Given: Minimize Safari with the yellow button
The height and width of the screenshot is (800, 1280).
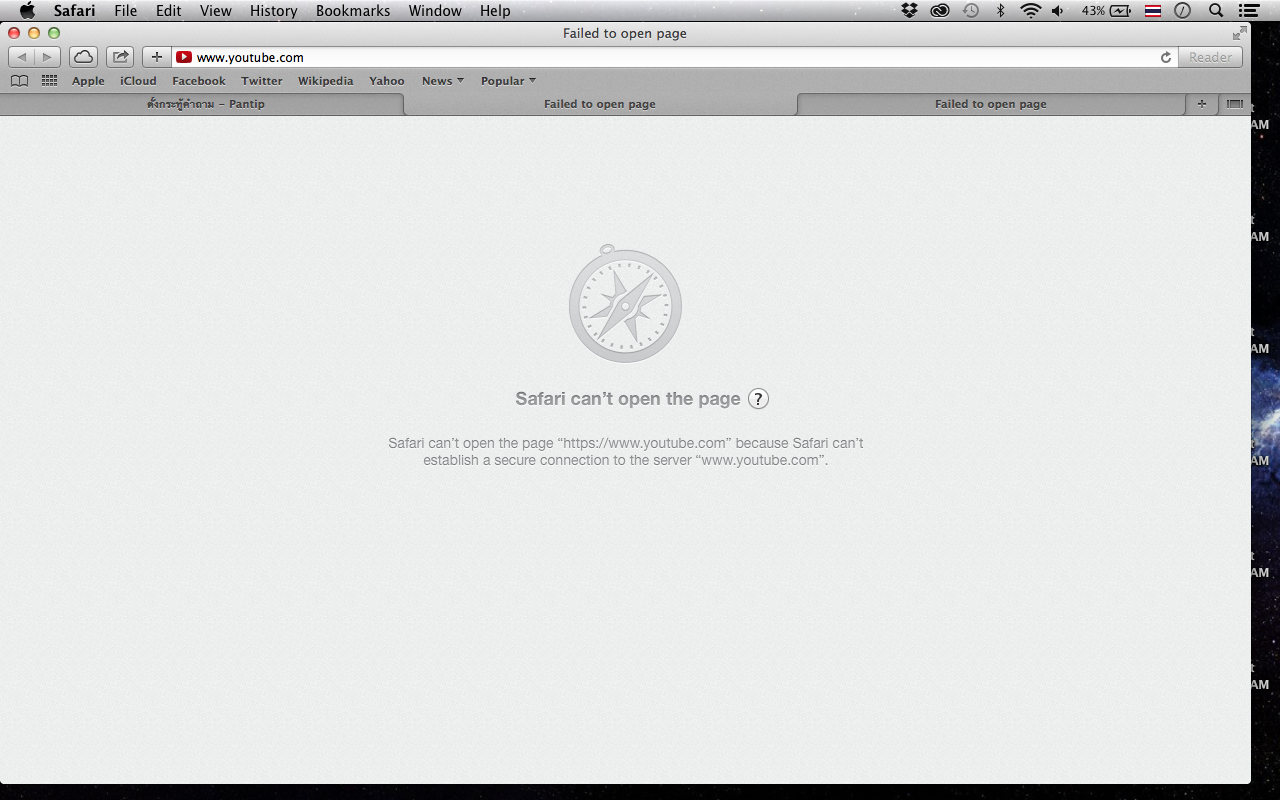Looking at the screenshot, I should click(34, 33).
